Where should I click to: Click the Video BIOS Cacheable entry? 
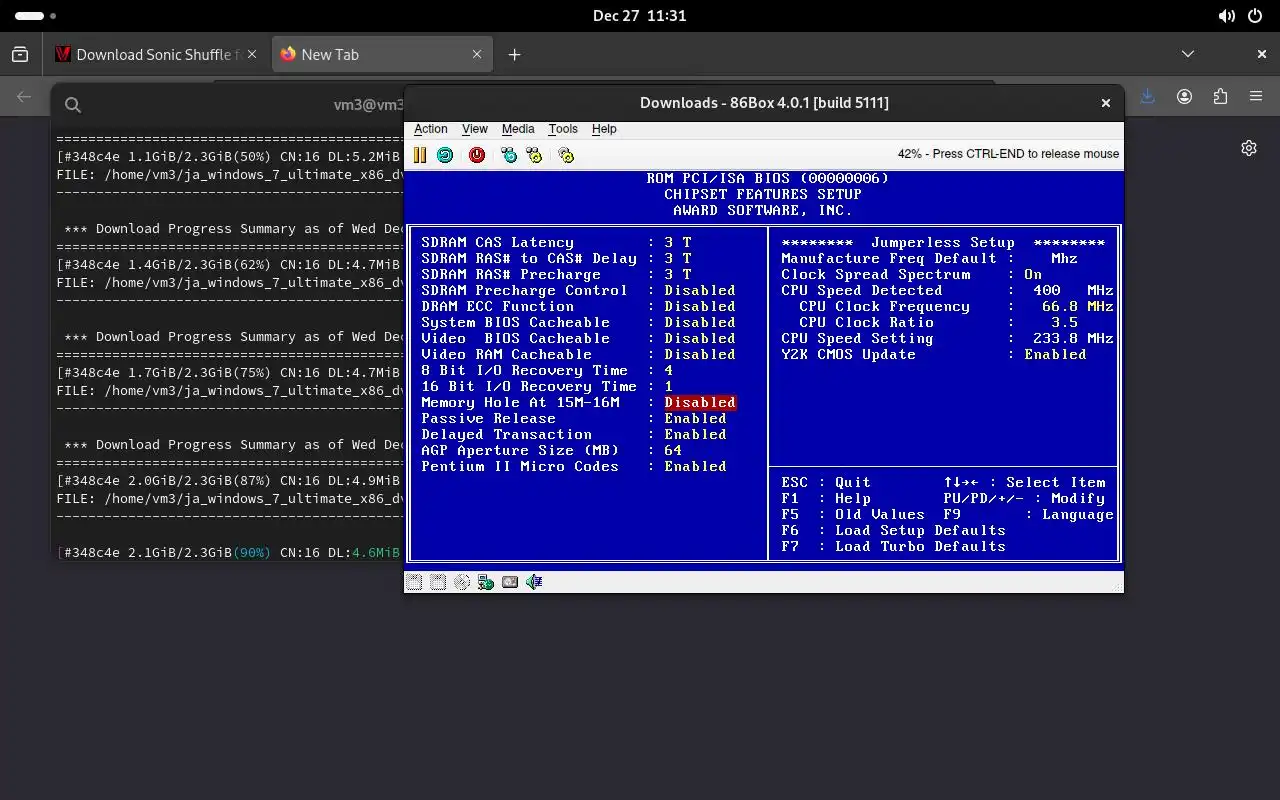(x=578, y=339)
